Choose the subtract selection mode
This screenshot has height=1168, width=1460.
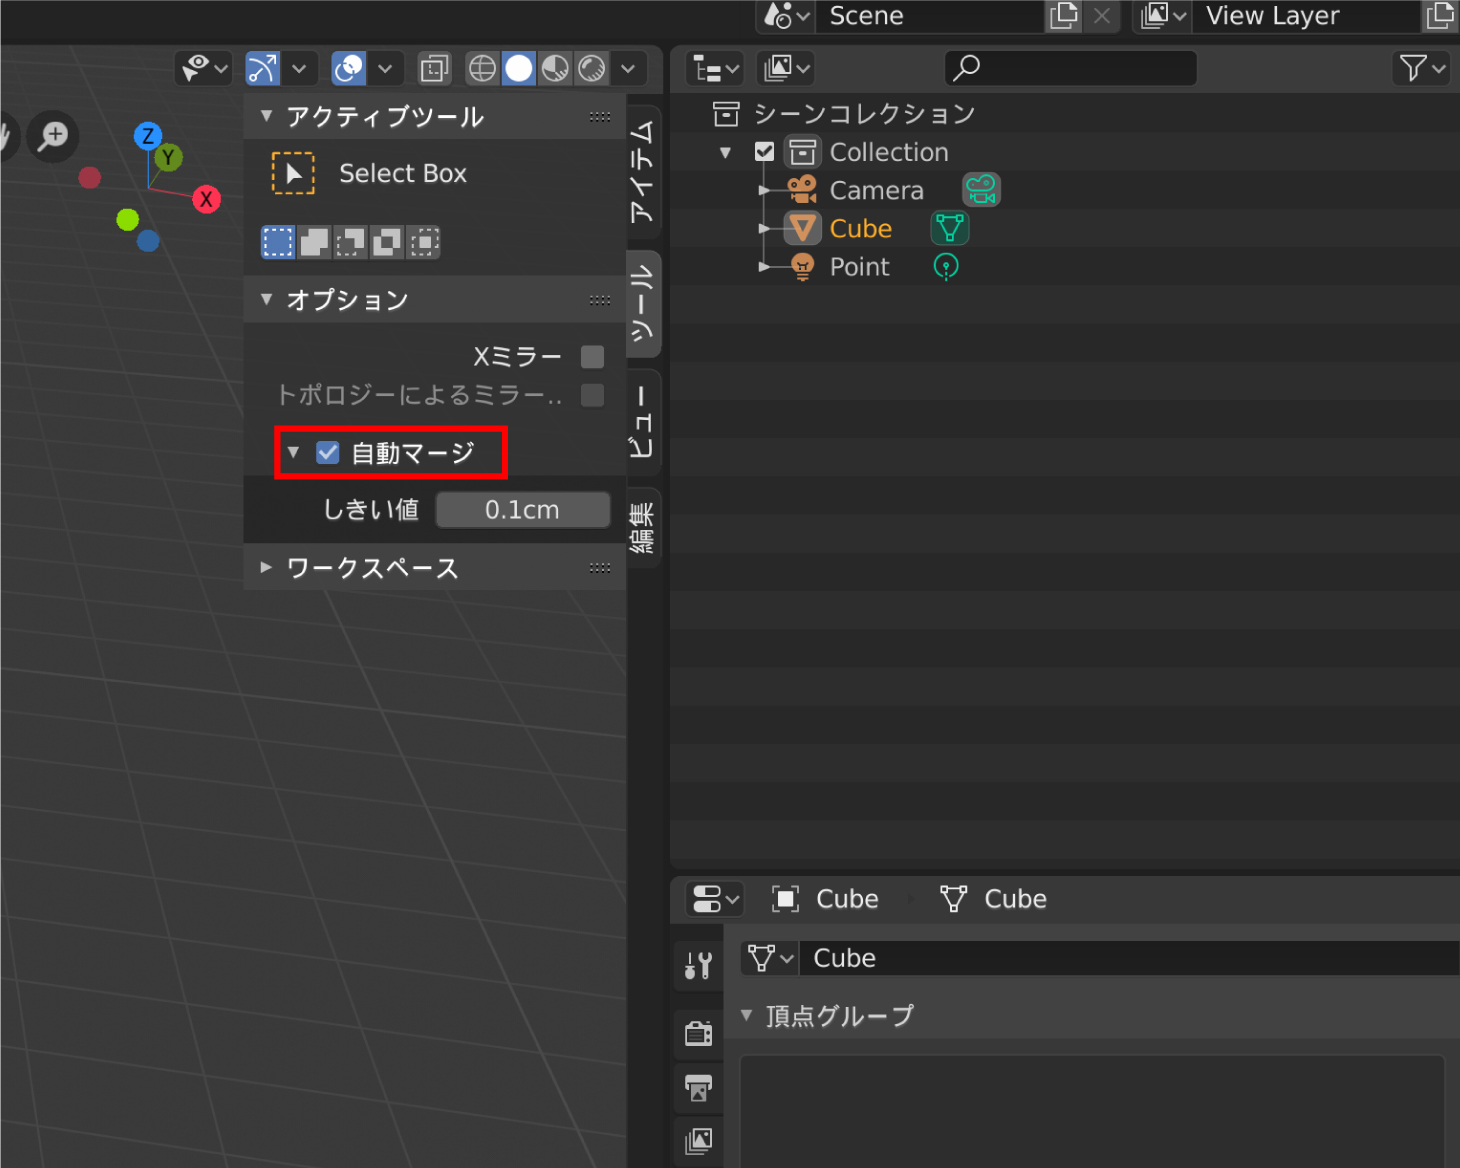tap(350, 242)
